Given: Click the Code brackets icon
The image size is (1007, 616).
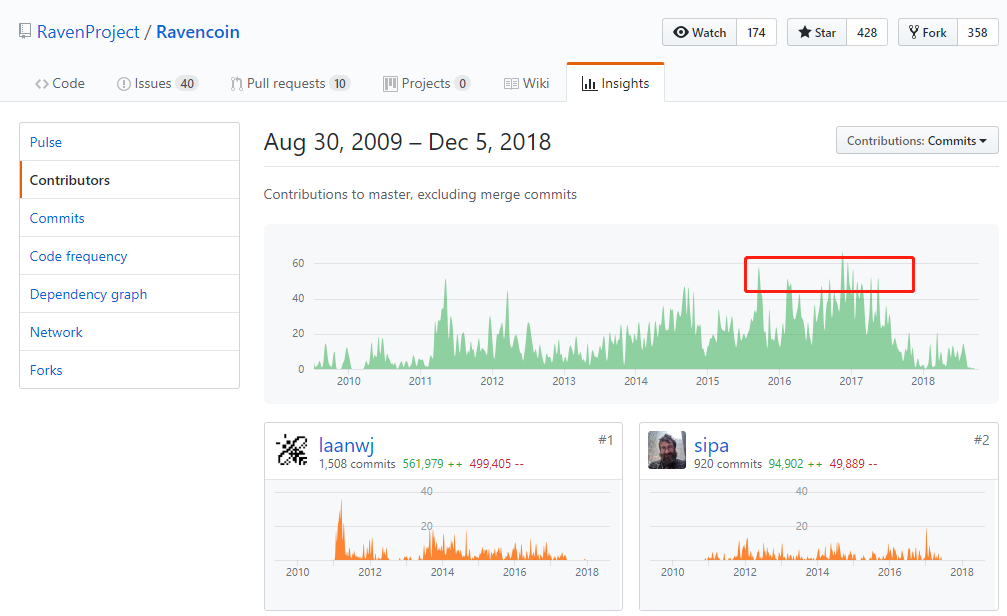Looking at the screenshot, I should click(x=42, y=84).
